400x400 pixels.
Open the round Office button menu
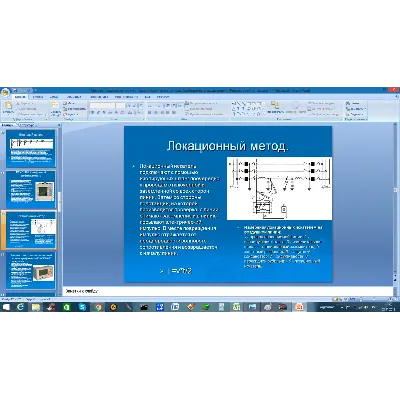[x=5, y=92]
